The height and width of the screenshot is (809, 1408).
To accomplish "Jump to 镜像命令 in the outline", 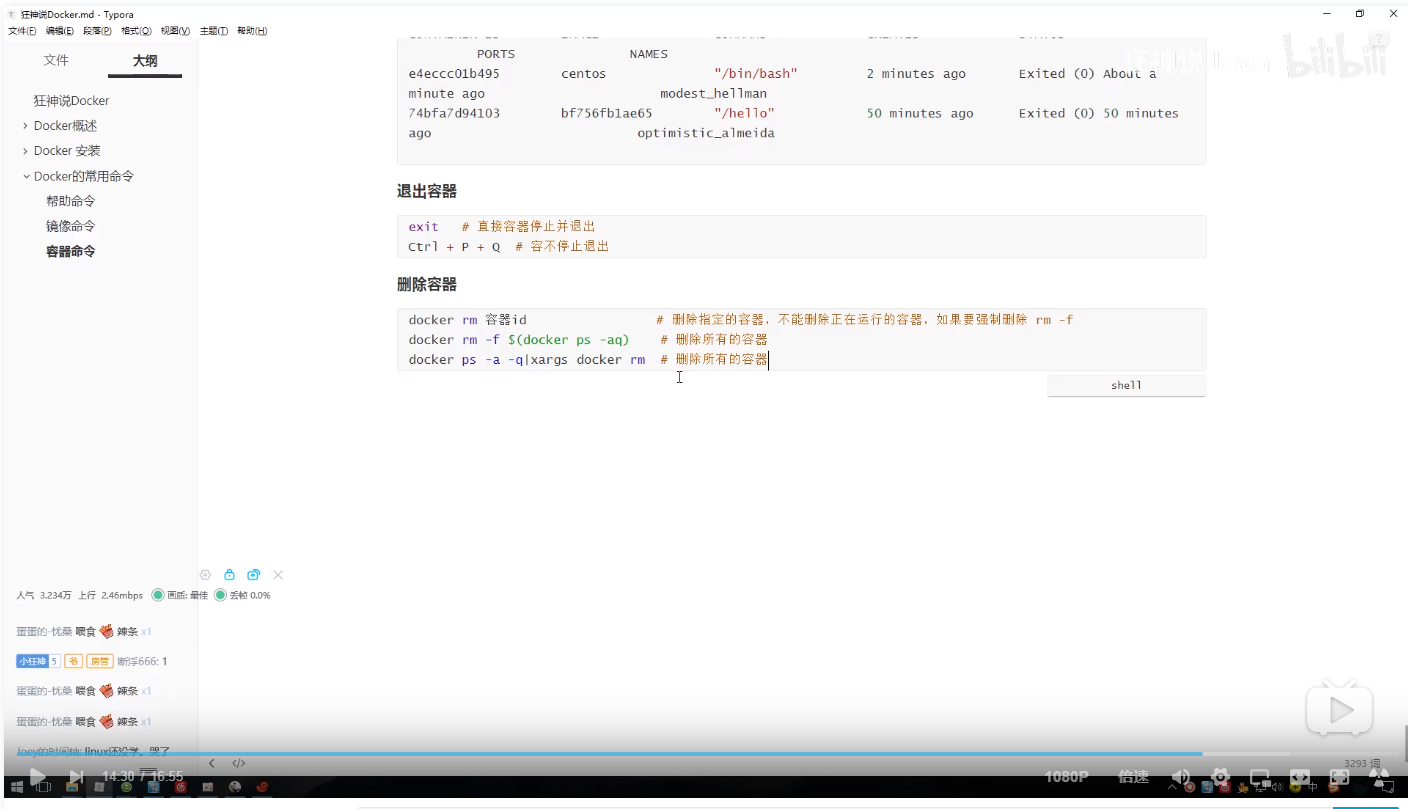I will point(71,226).
